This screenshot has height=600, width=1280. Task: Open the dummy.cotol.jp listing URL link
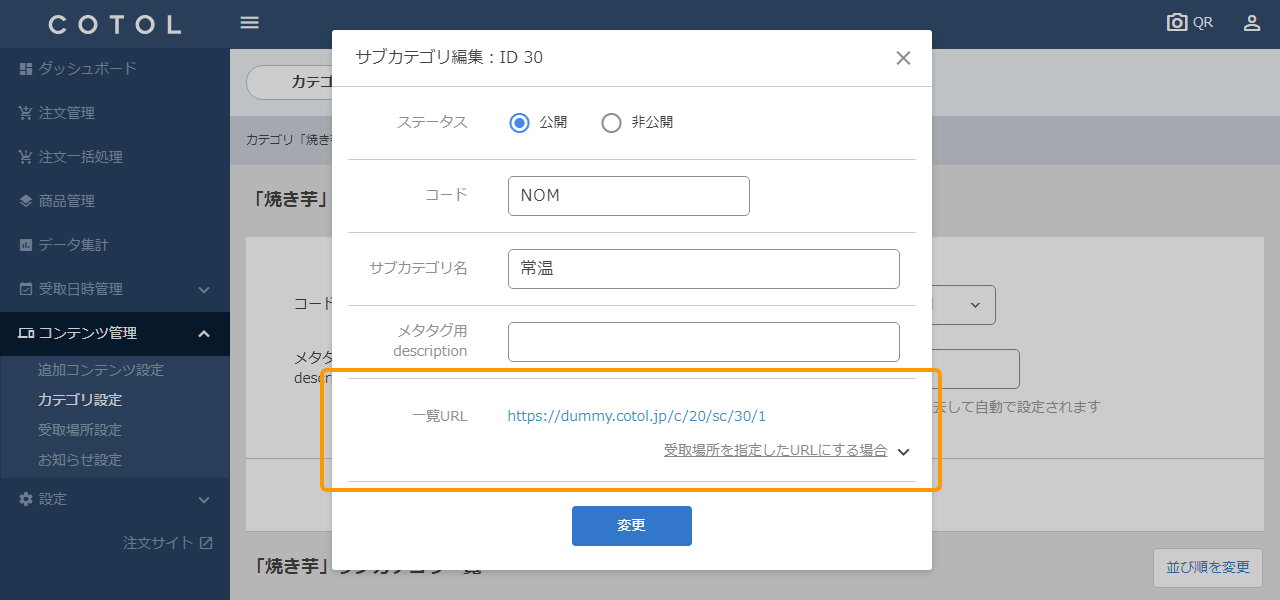[636, 415]
